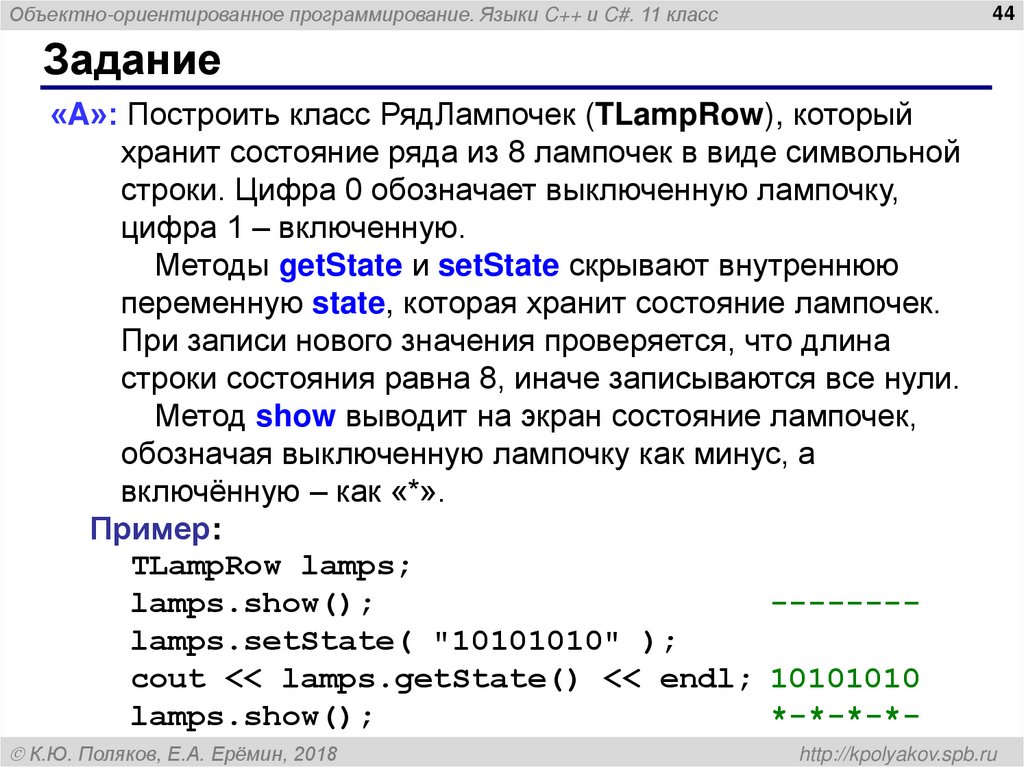Screen dimensions: 1024x767
Task: Click the green output 10101010
Action: (x=845, y=678)
